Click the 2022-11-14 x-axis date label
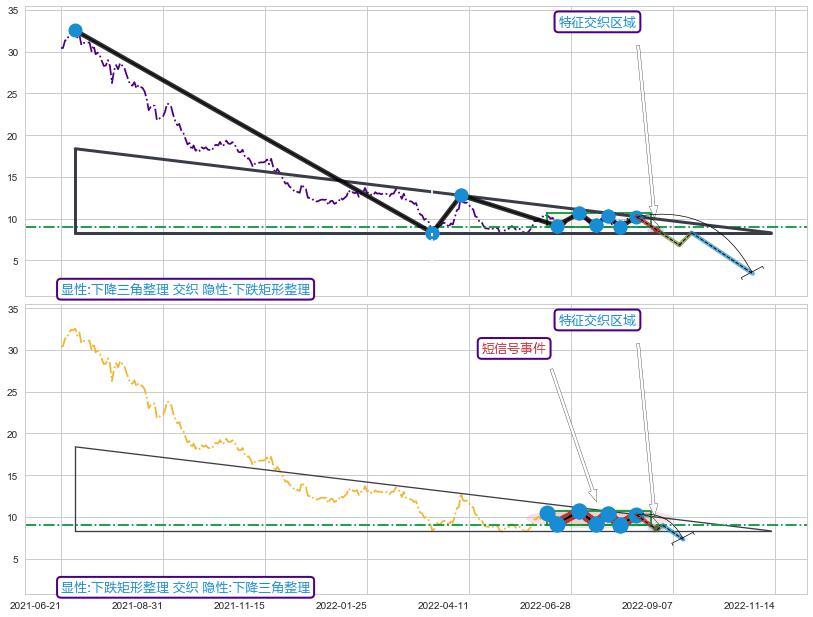This screenshot has height=617, width=813. [748, 605]
